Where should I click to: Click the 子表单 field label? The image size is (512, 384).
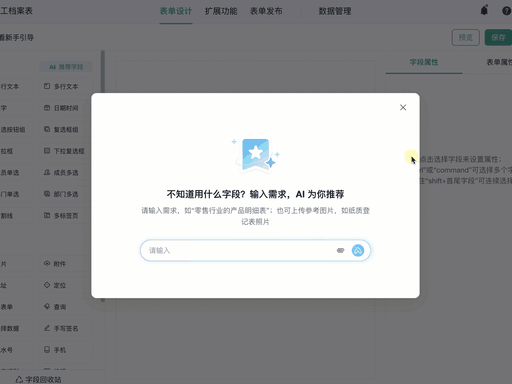(7, 307)
